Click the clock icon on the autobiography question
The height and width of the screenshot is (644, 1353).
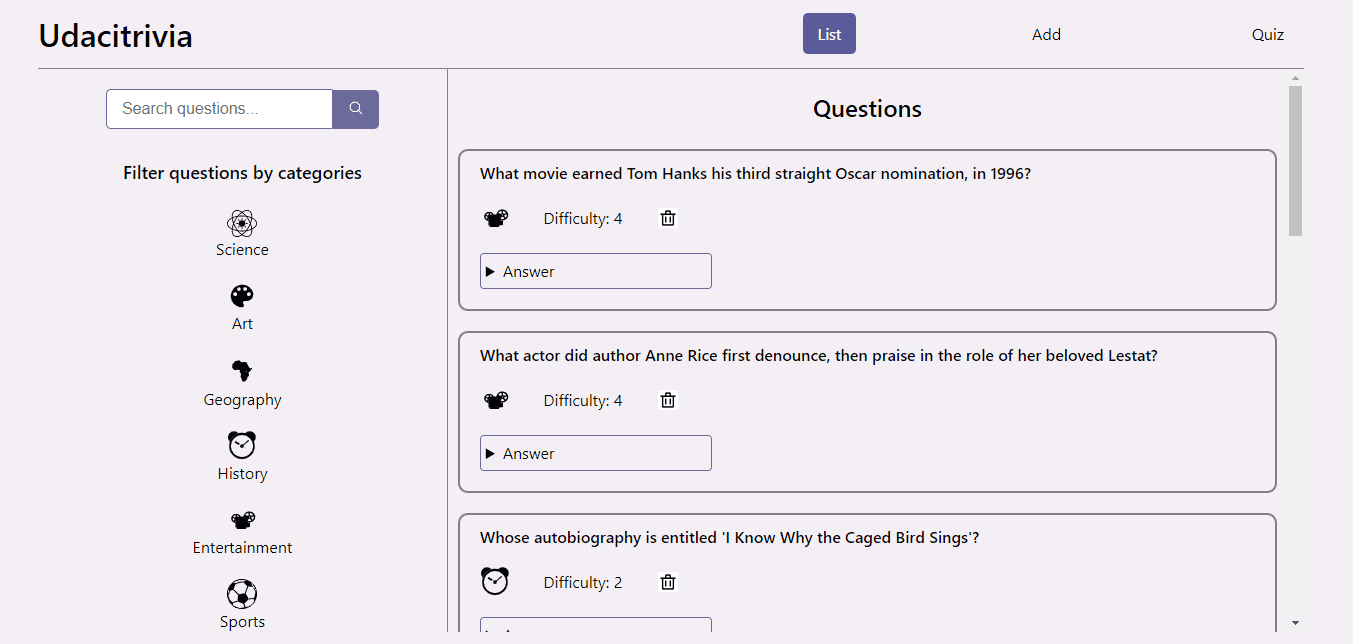pos(495,580)
